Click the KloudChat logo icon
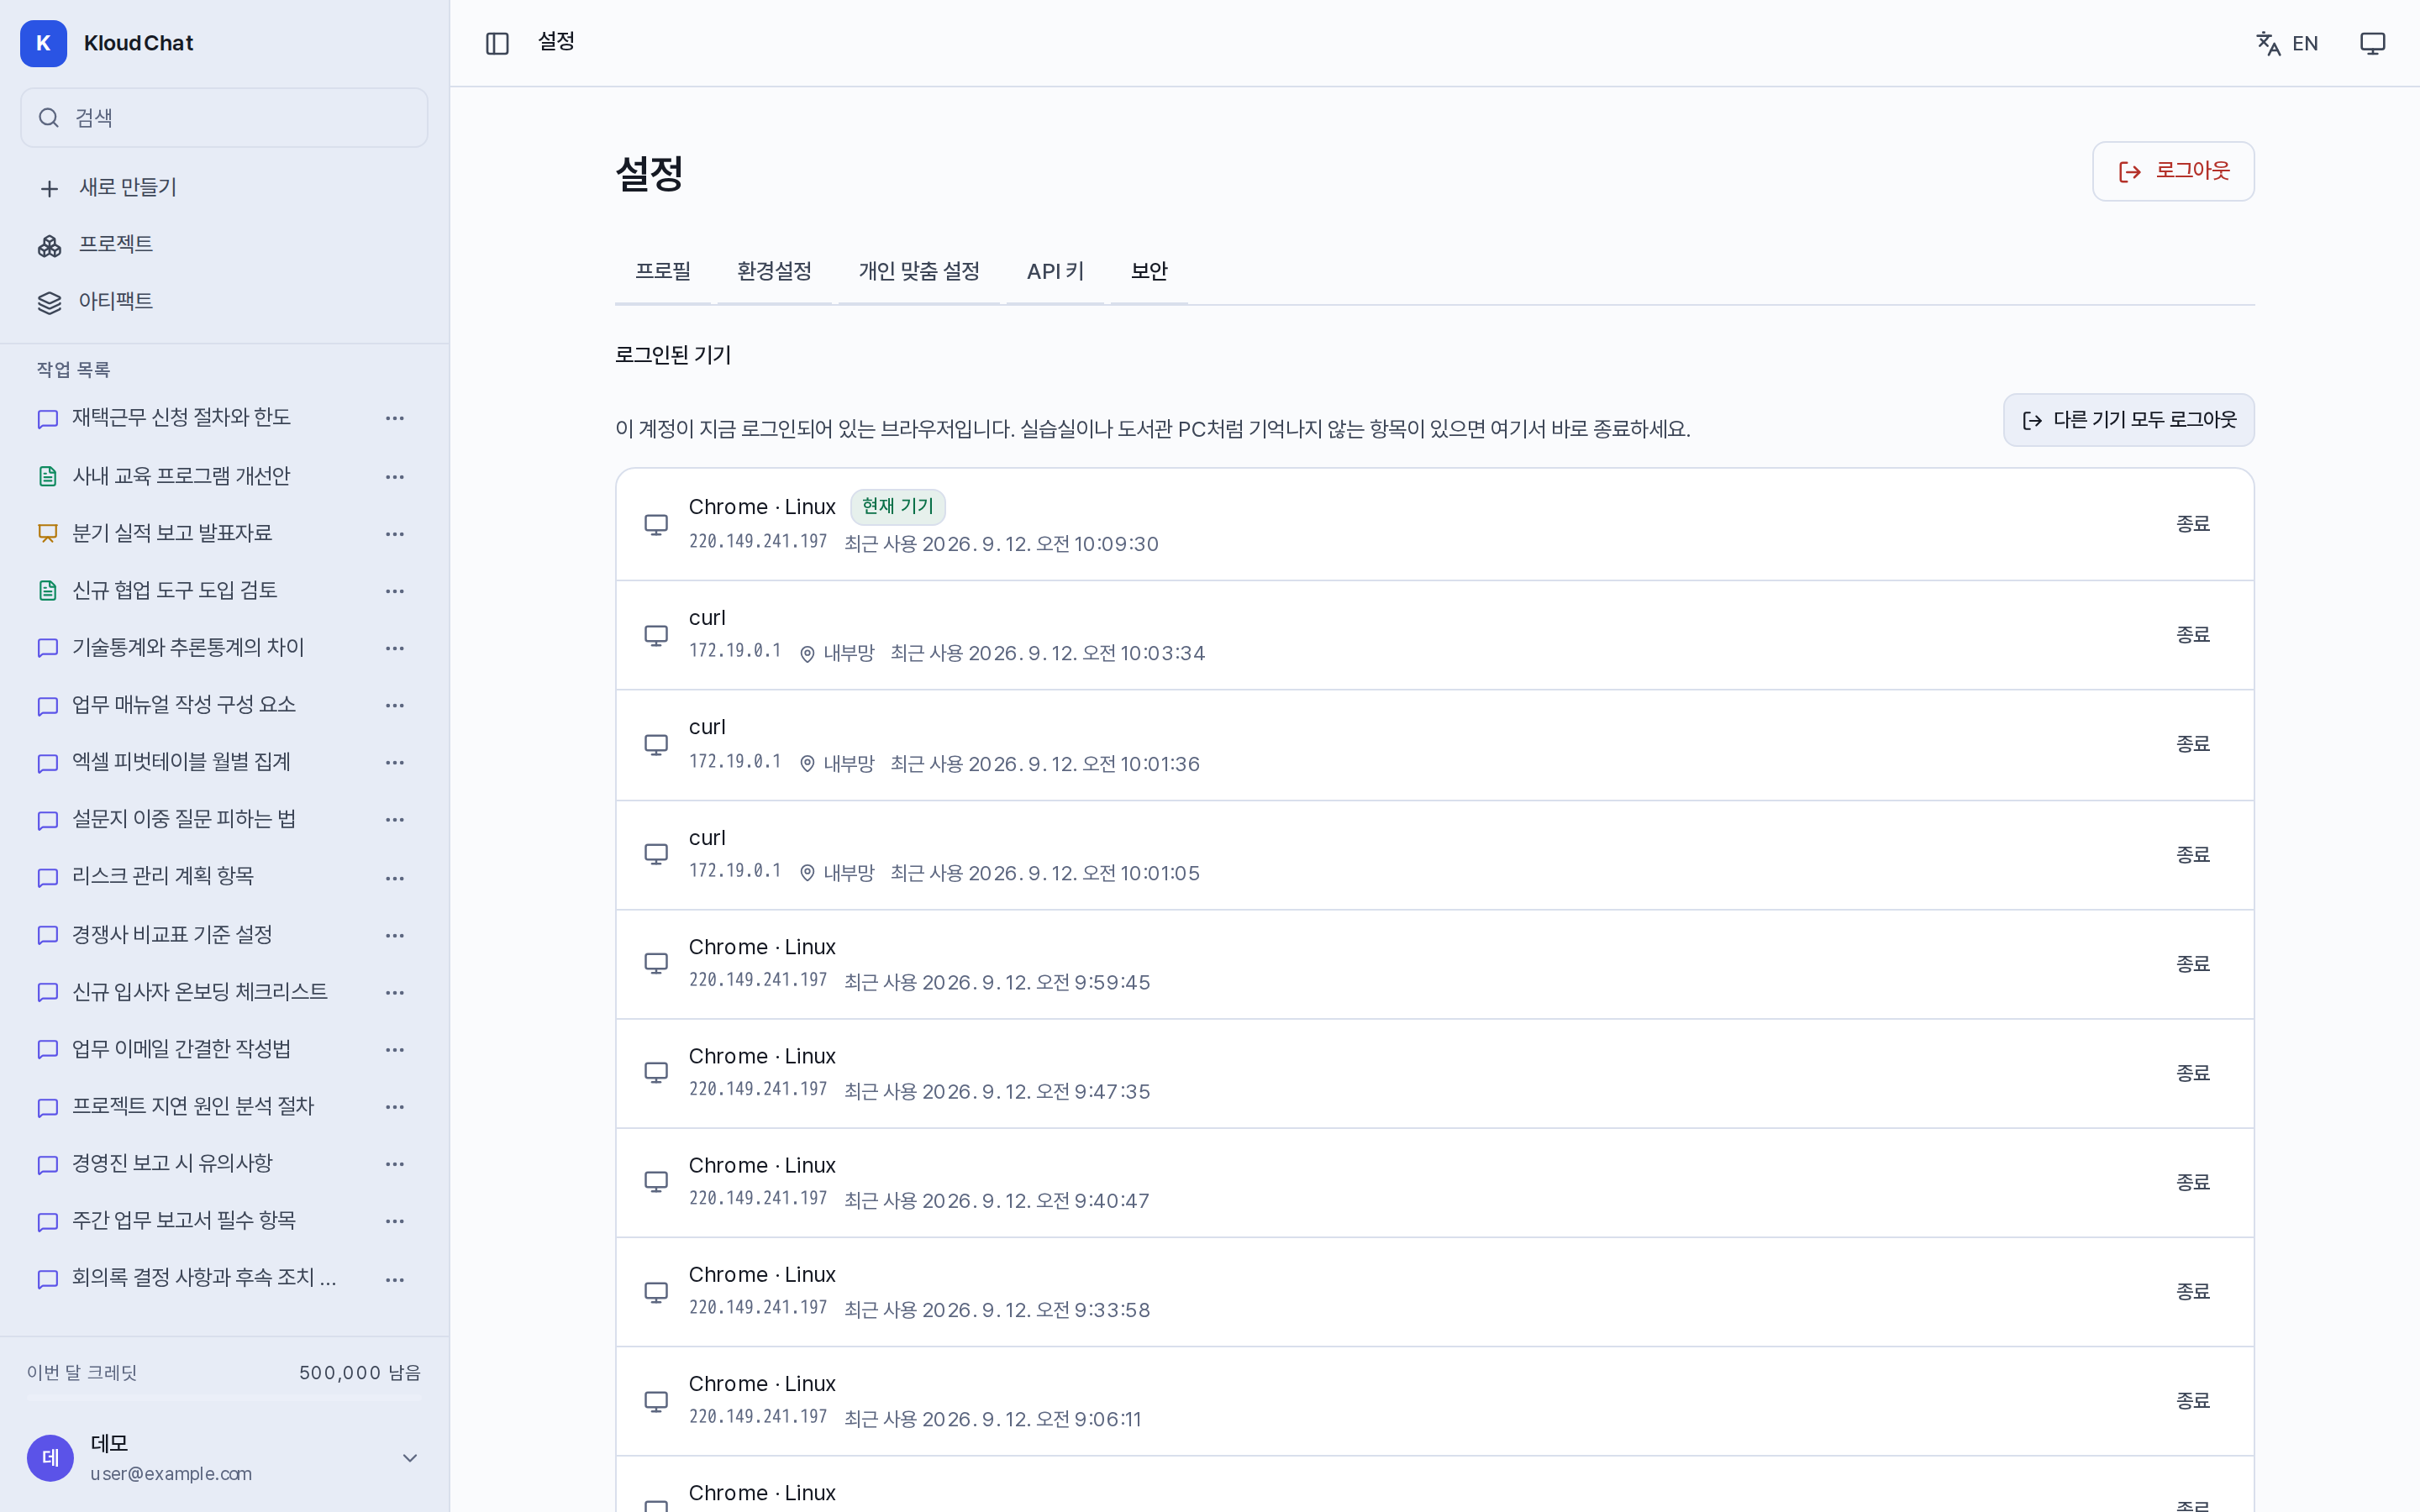Screen dimensions: 2420x1512 tap(43, 43)
